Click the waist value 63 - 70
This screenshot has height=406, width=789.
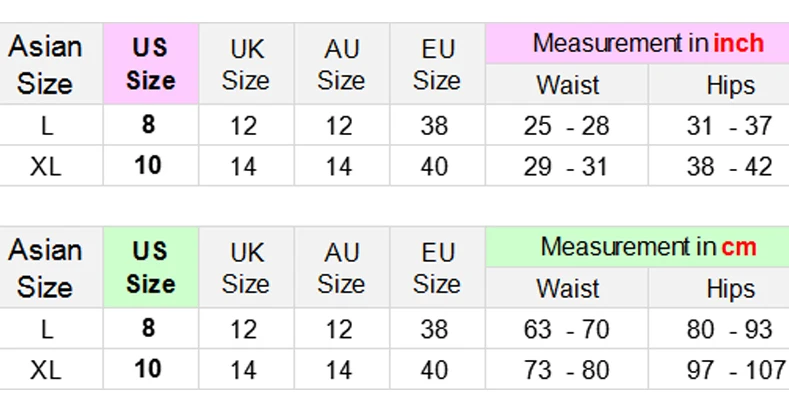(567, 329)
